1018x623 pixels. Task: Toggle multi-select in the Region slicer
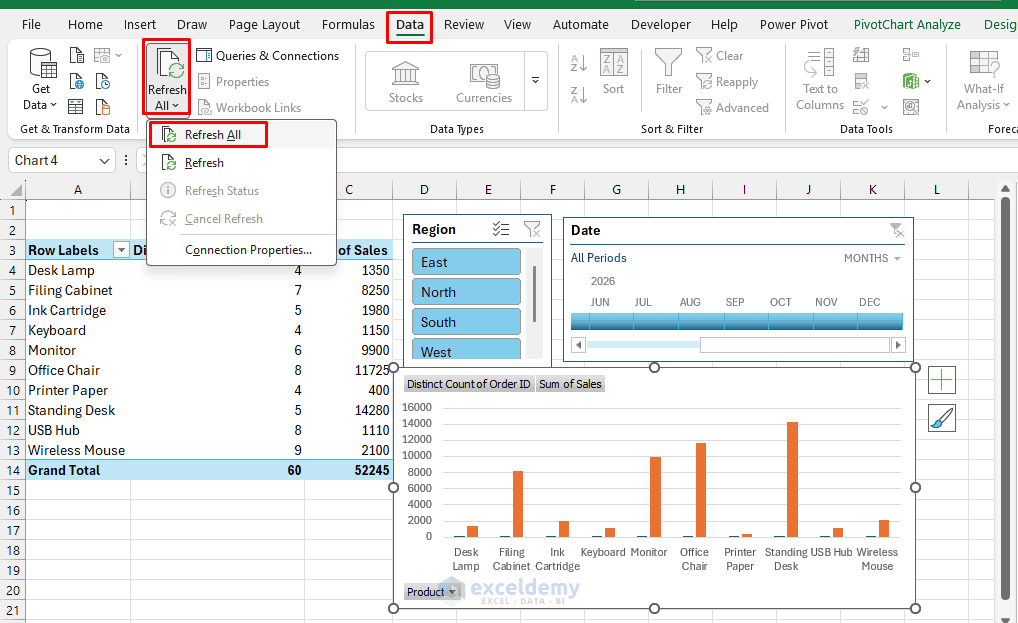(501, 229)
